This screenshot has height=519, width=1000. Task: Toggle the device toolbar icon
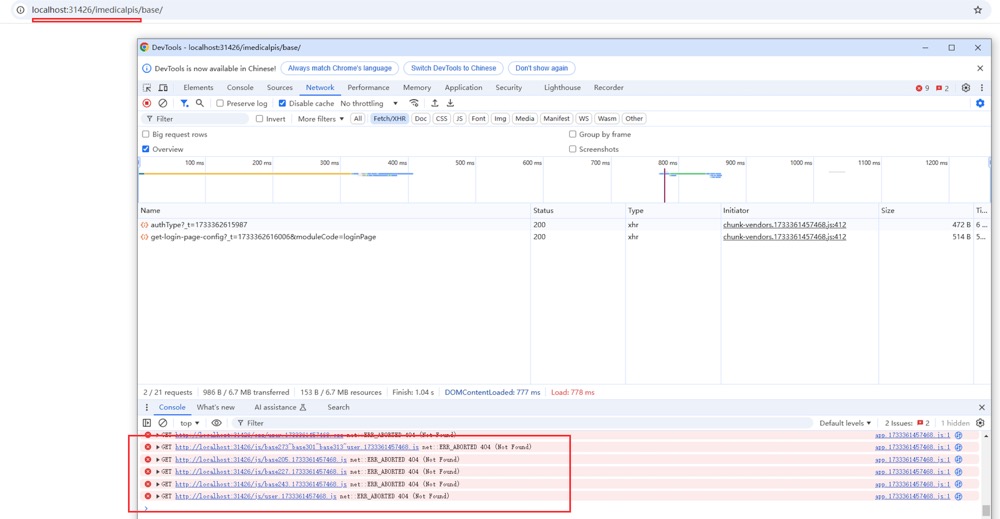[x=163, y=88]
